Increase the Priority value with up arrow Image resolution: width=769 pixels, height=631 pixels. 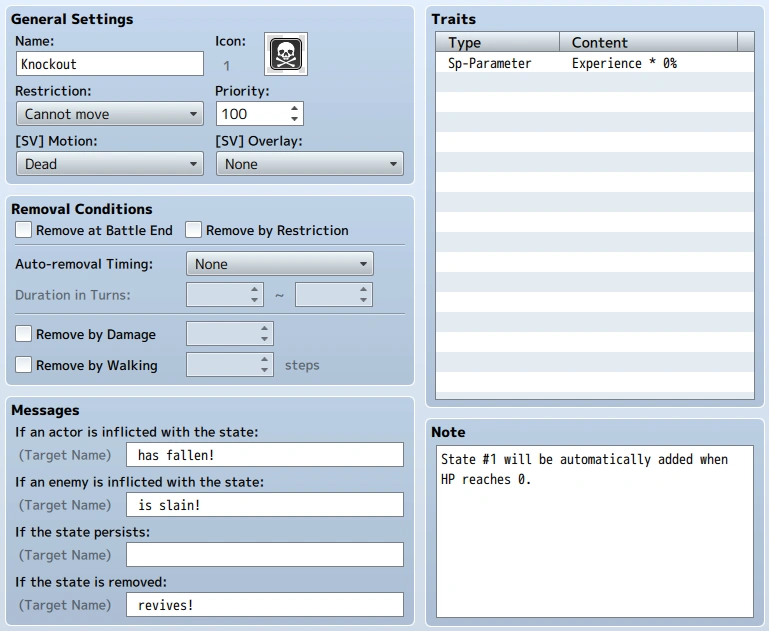point(294,108)
